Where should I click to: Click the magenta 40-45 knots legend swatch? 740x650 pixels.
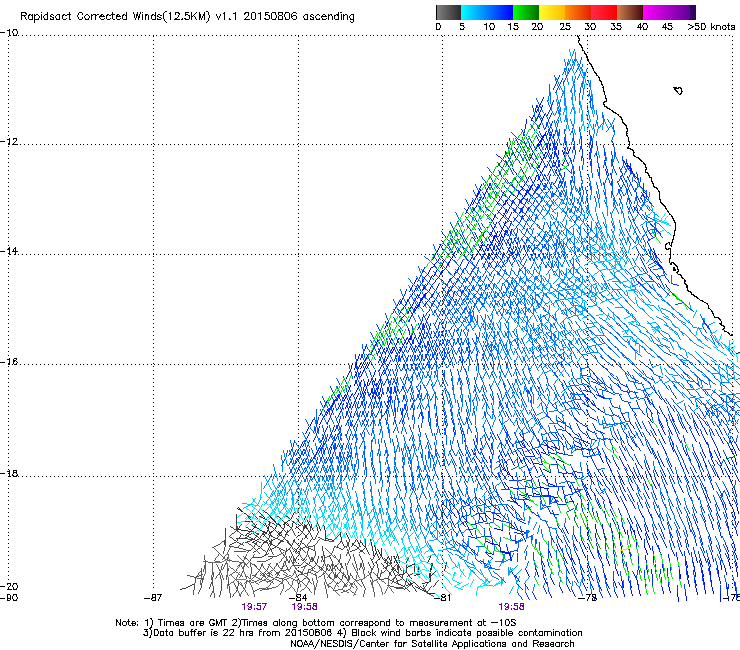click(656, 12)
